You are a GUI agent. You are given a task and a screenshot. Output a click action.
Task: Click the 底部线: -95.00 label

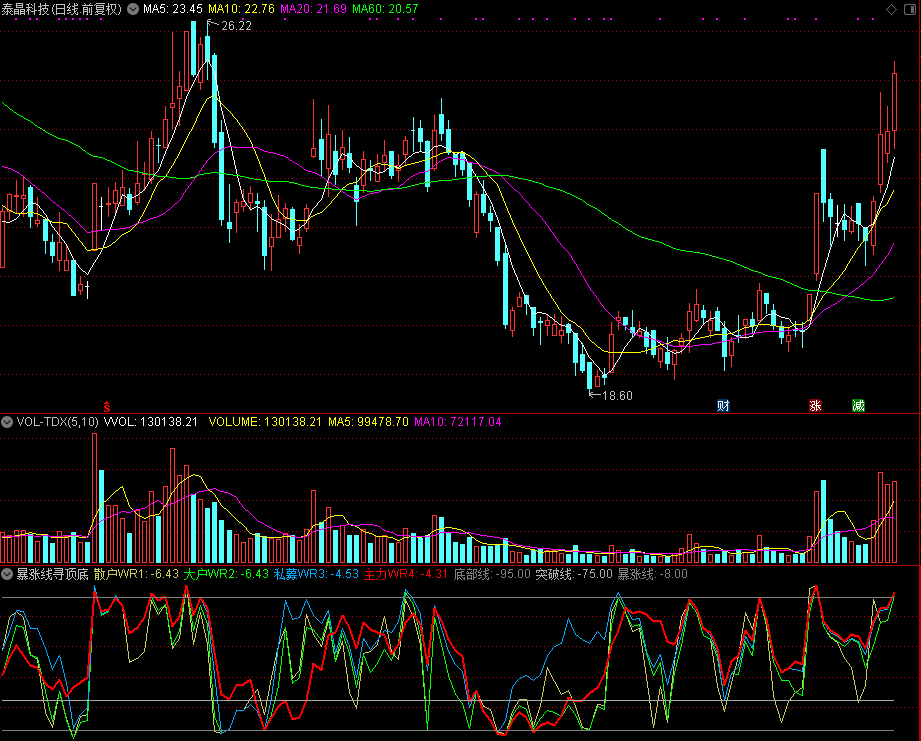click(492, 574)
